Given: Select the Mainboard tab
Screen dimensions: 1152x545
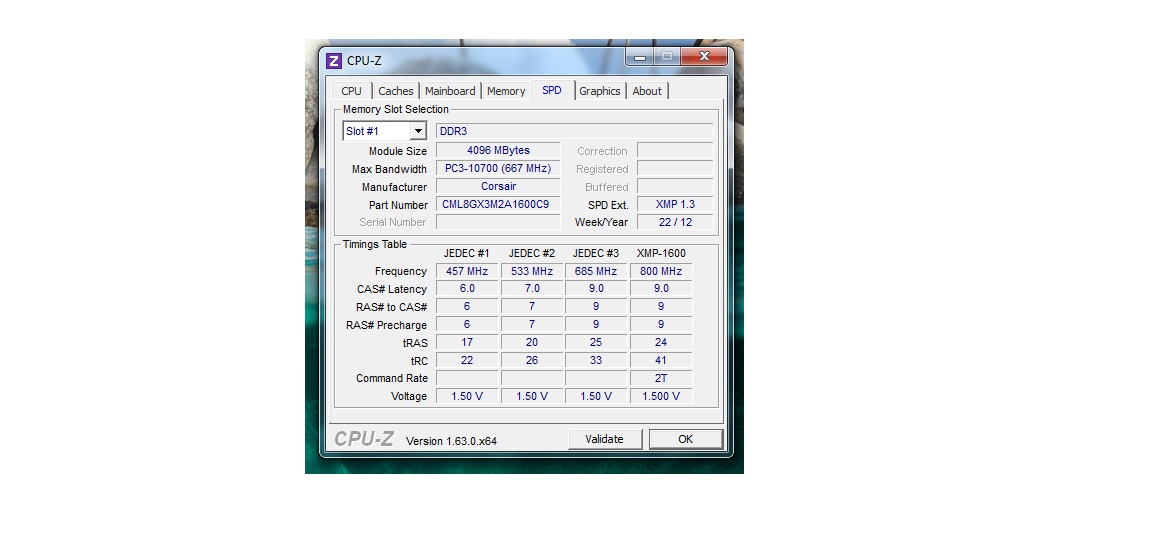Looking at the screenshot, I should point(450,91).
